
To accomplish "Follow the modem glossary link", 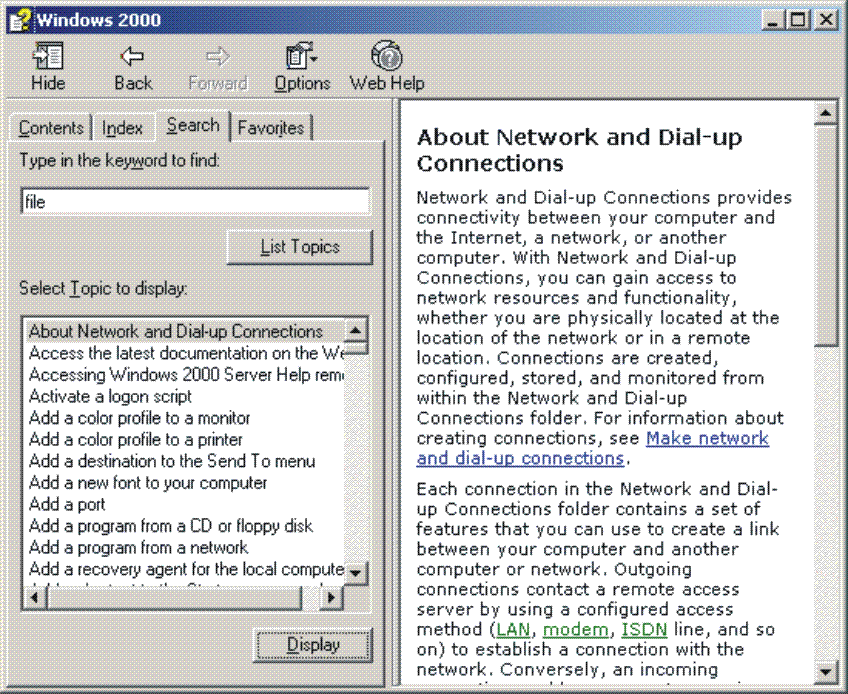I will click(575, 630).
